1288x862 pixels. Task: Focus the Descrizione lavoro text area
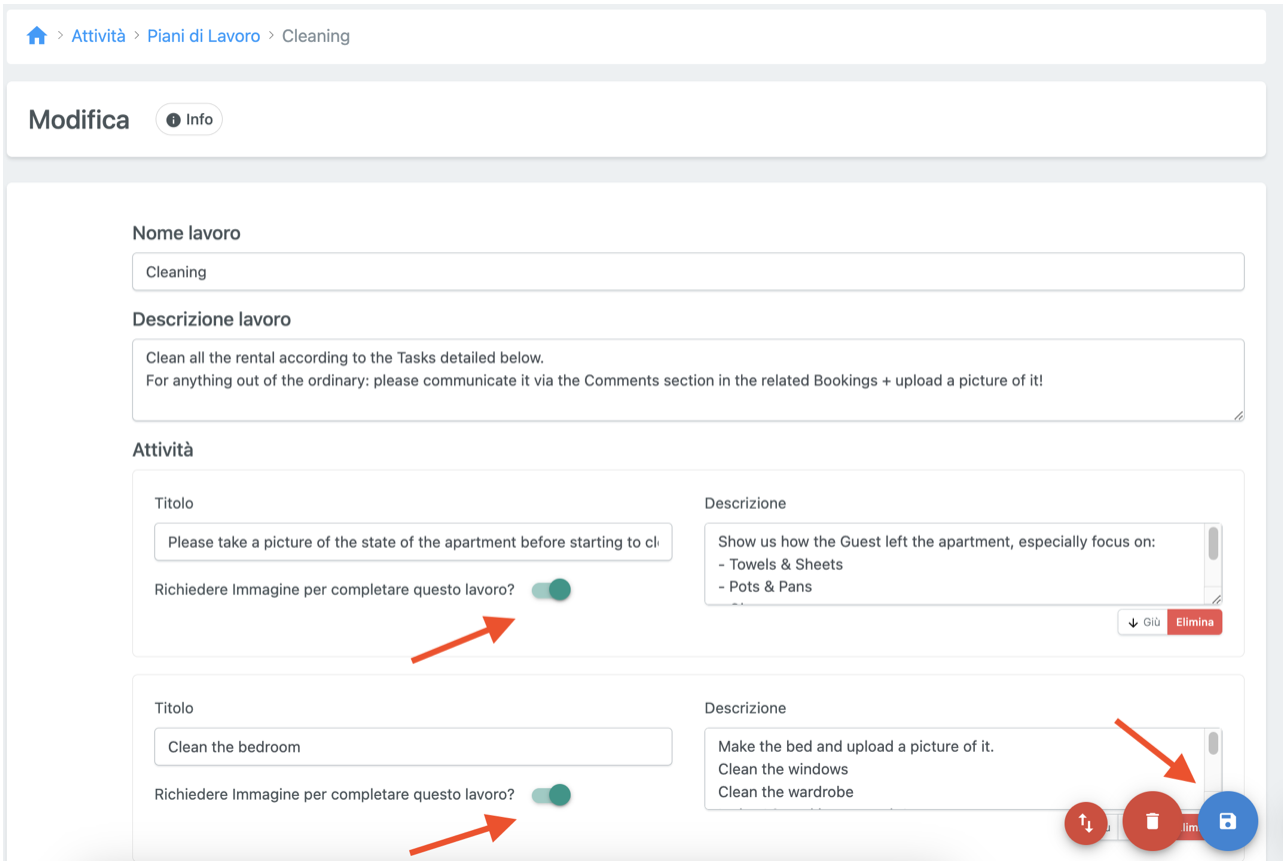tap(687, 380)
